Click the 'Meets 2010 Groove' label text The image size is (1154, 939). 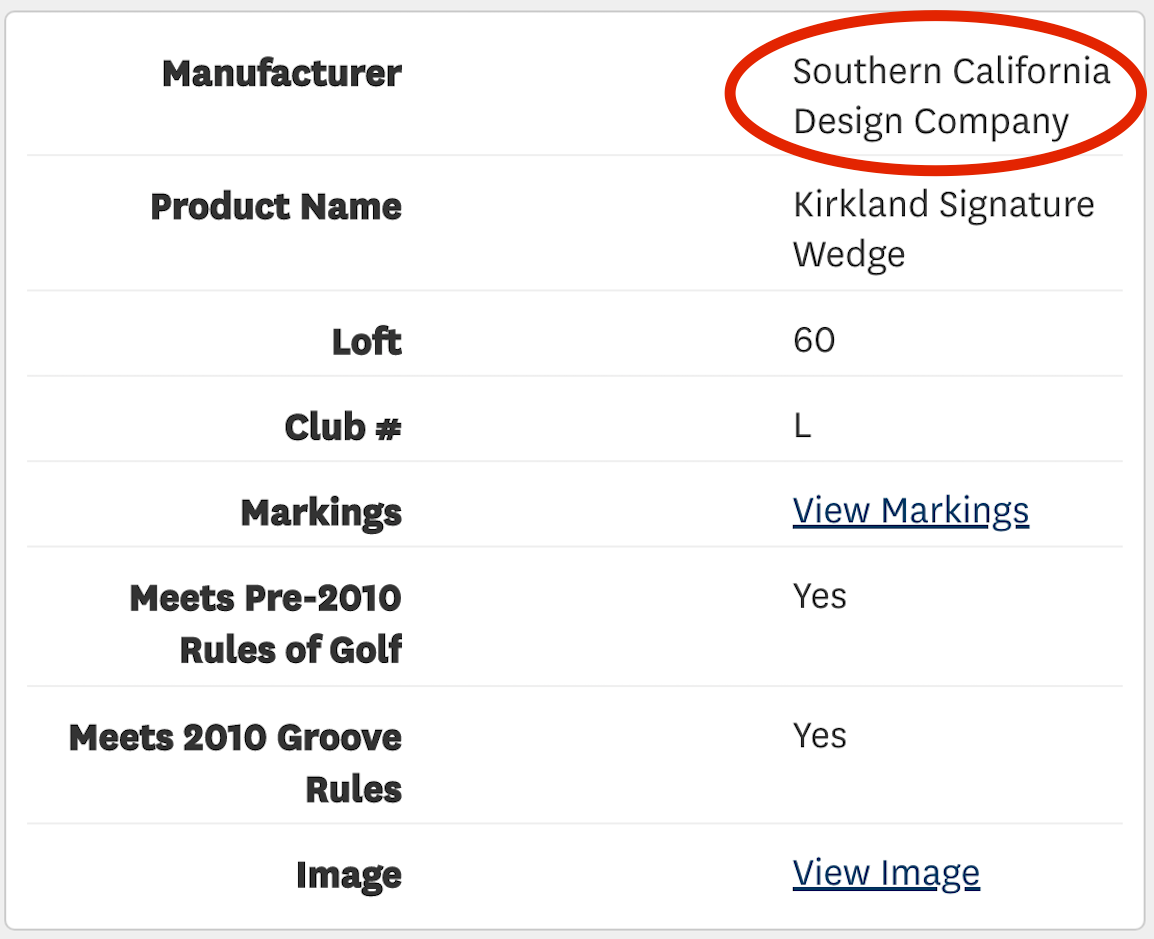(235, 738)
